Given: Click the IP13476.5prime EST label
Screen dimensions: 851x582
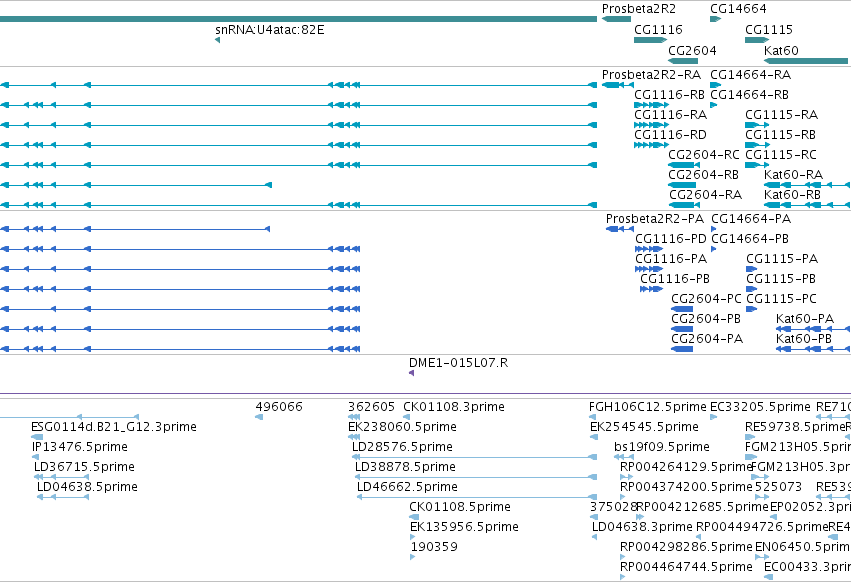Looking at the screenshot, I should click(80, 448).
